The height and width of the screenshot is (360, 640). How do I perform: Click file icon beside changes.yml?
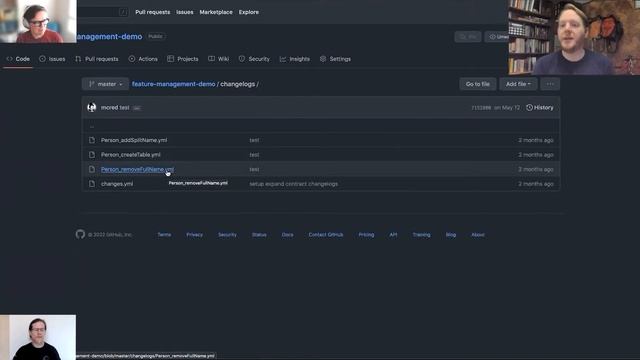(x=92, y=184)
